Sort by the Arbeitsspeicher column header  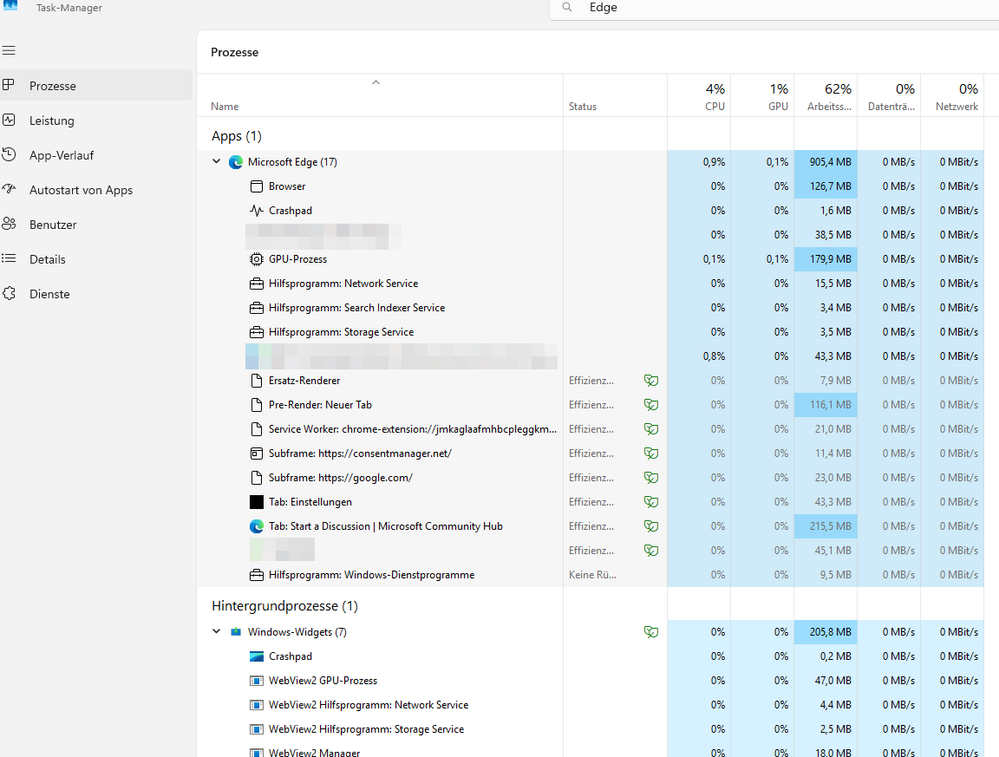(826, 96)
